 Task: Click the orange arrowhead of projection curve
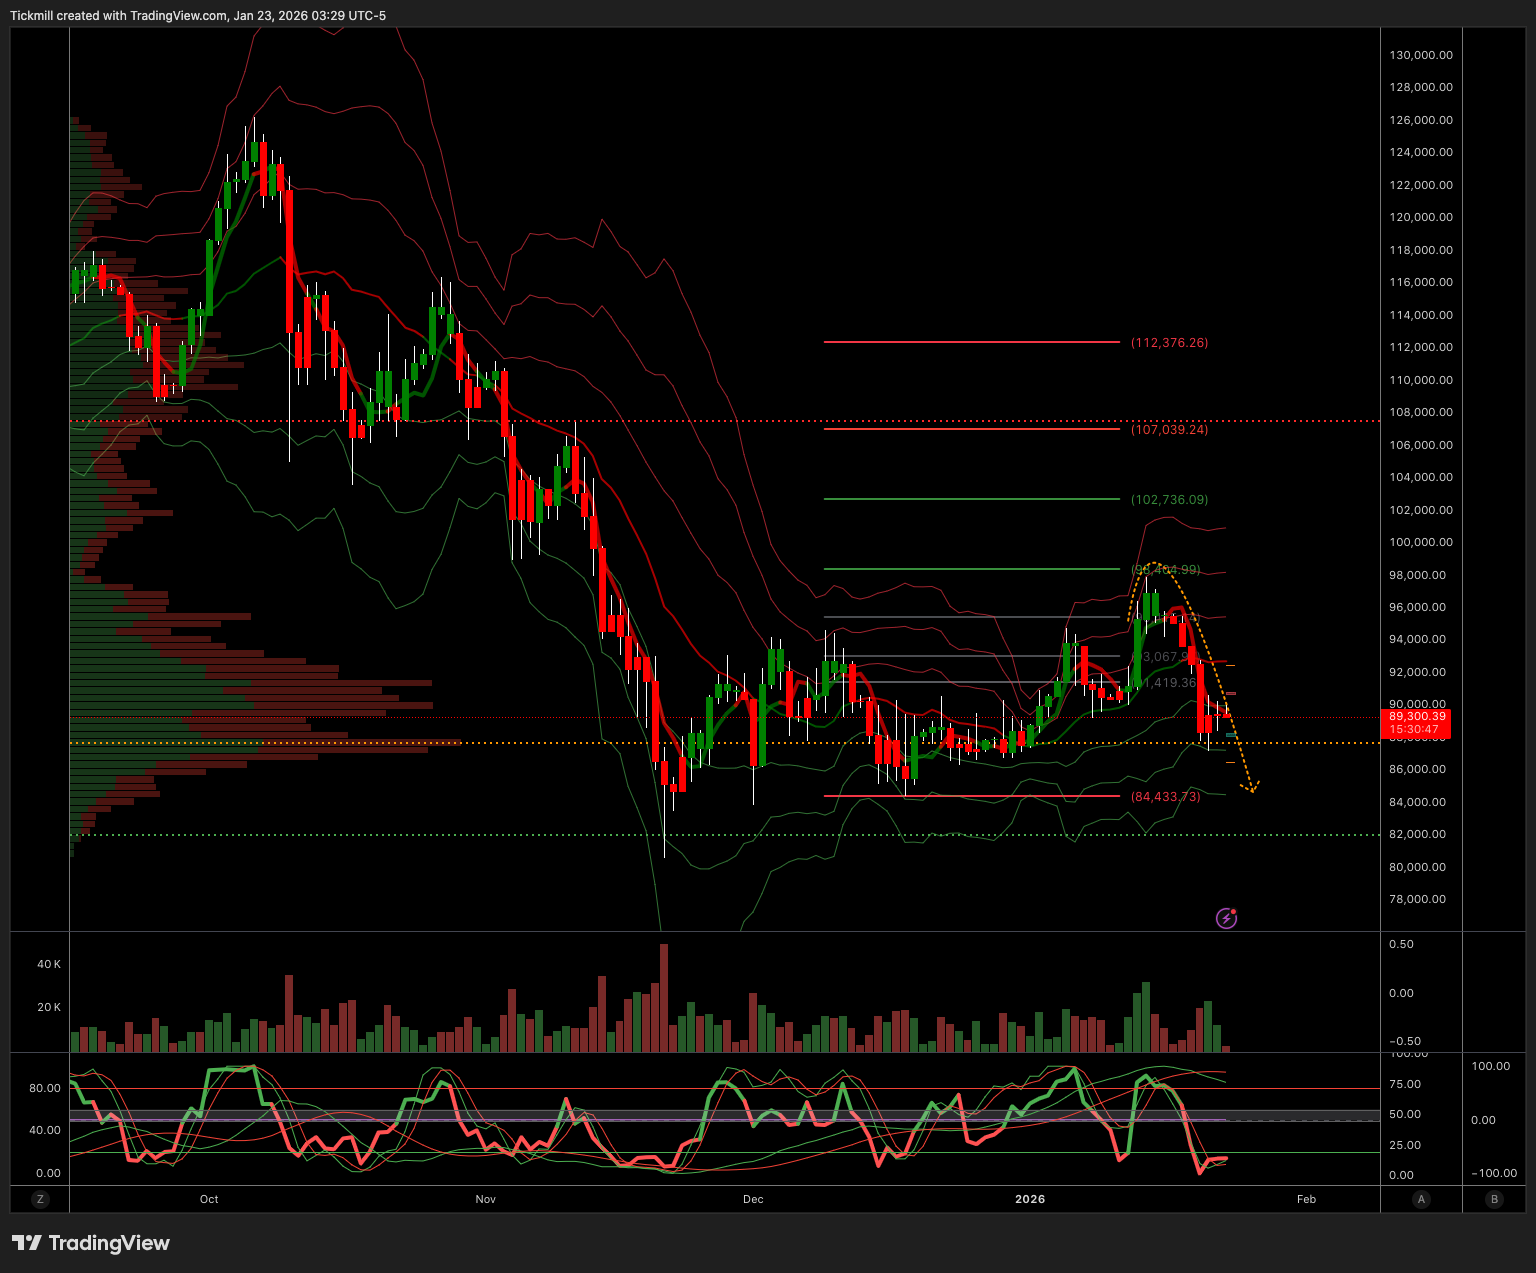pyautogui.click(x=1250, y=789)
